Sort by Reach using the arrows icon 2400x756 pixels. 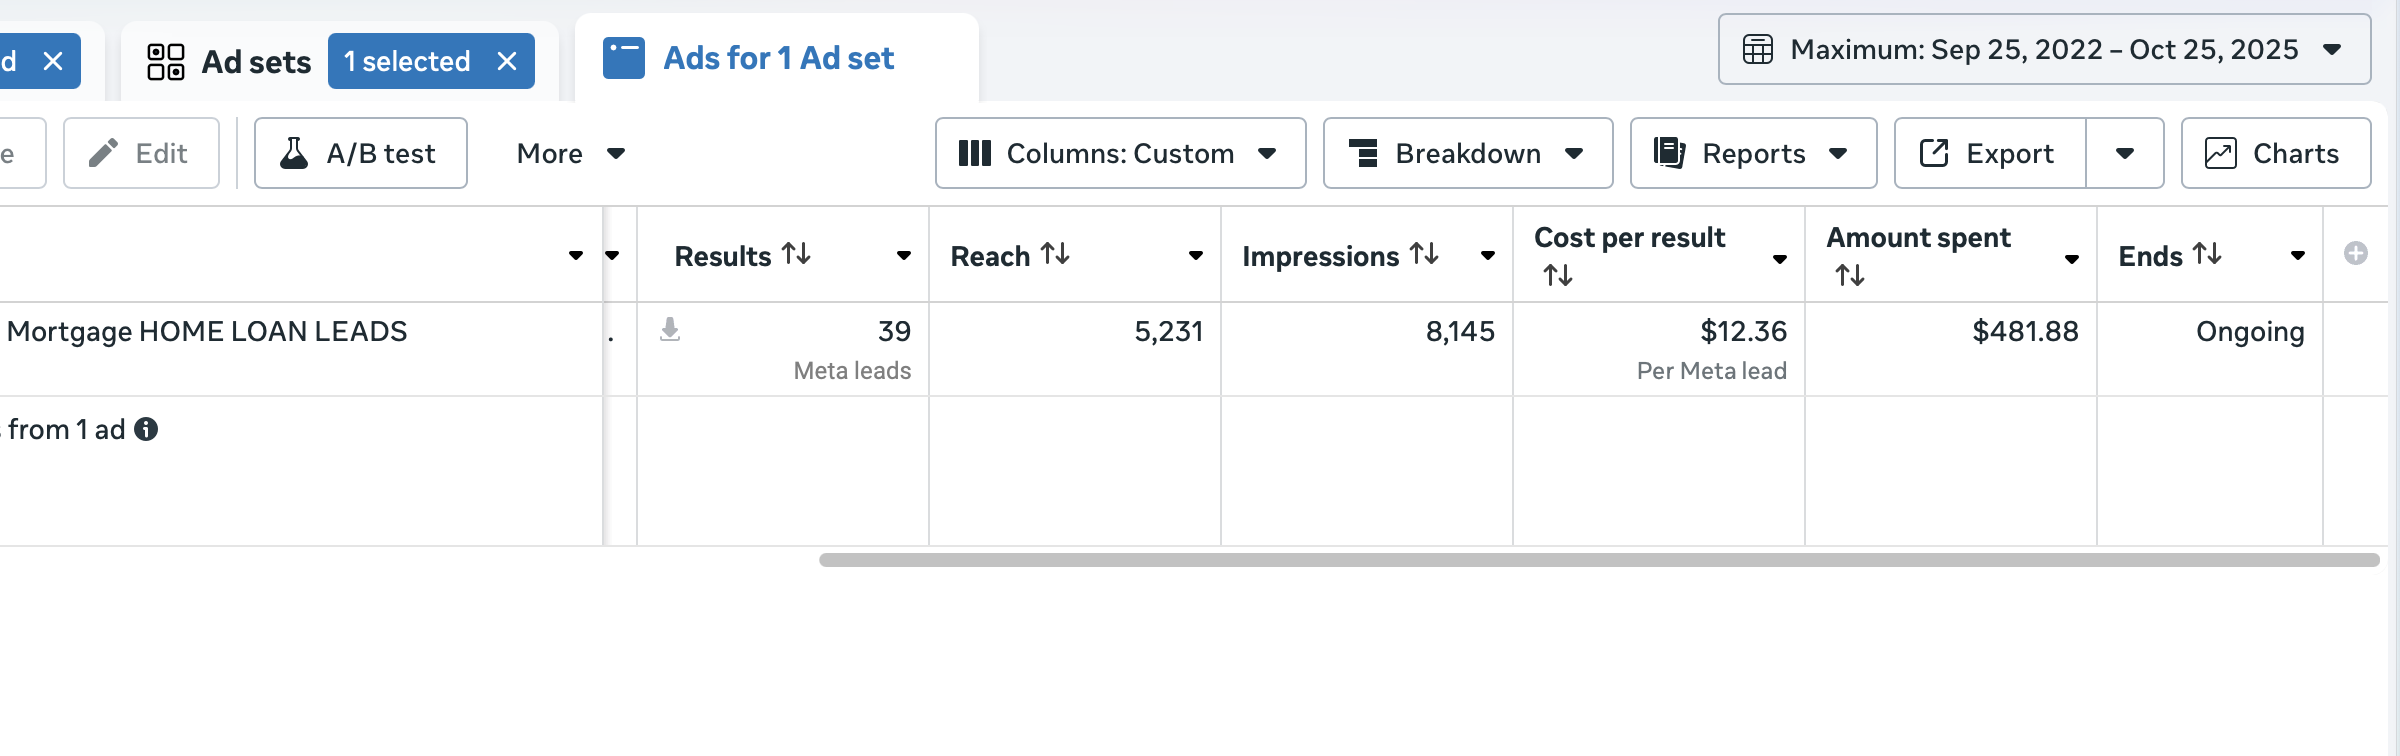point(1055,254)
